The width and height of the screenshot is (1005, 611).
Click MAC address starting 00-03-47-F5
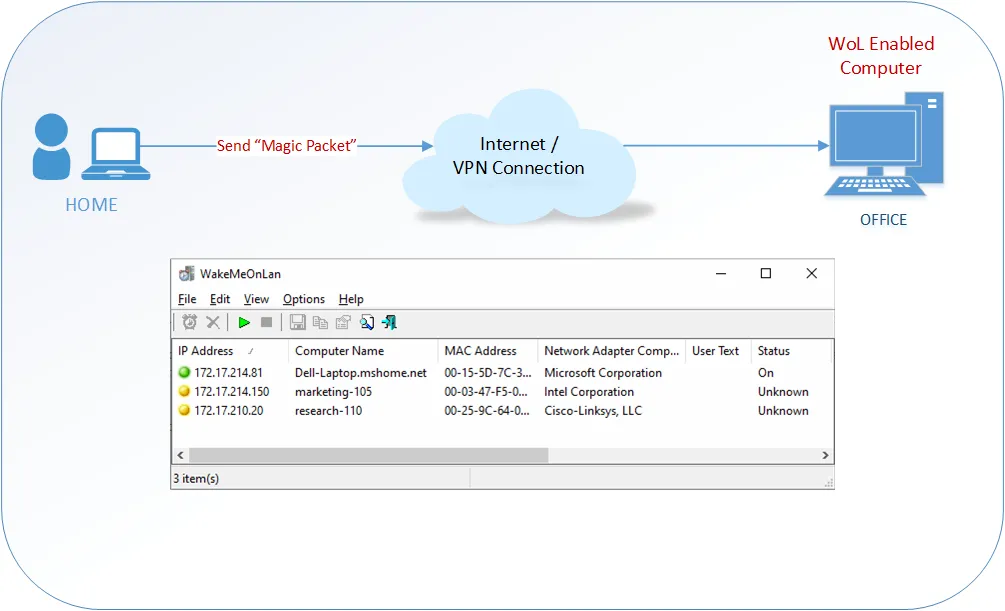pyautogui.click(x=486, y=392)
